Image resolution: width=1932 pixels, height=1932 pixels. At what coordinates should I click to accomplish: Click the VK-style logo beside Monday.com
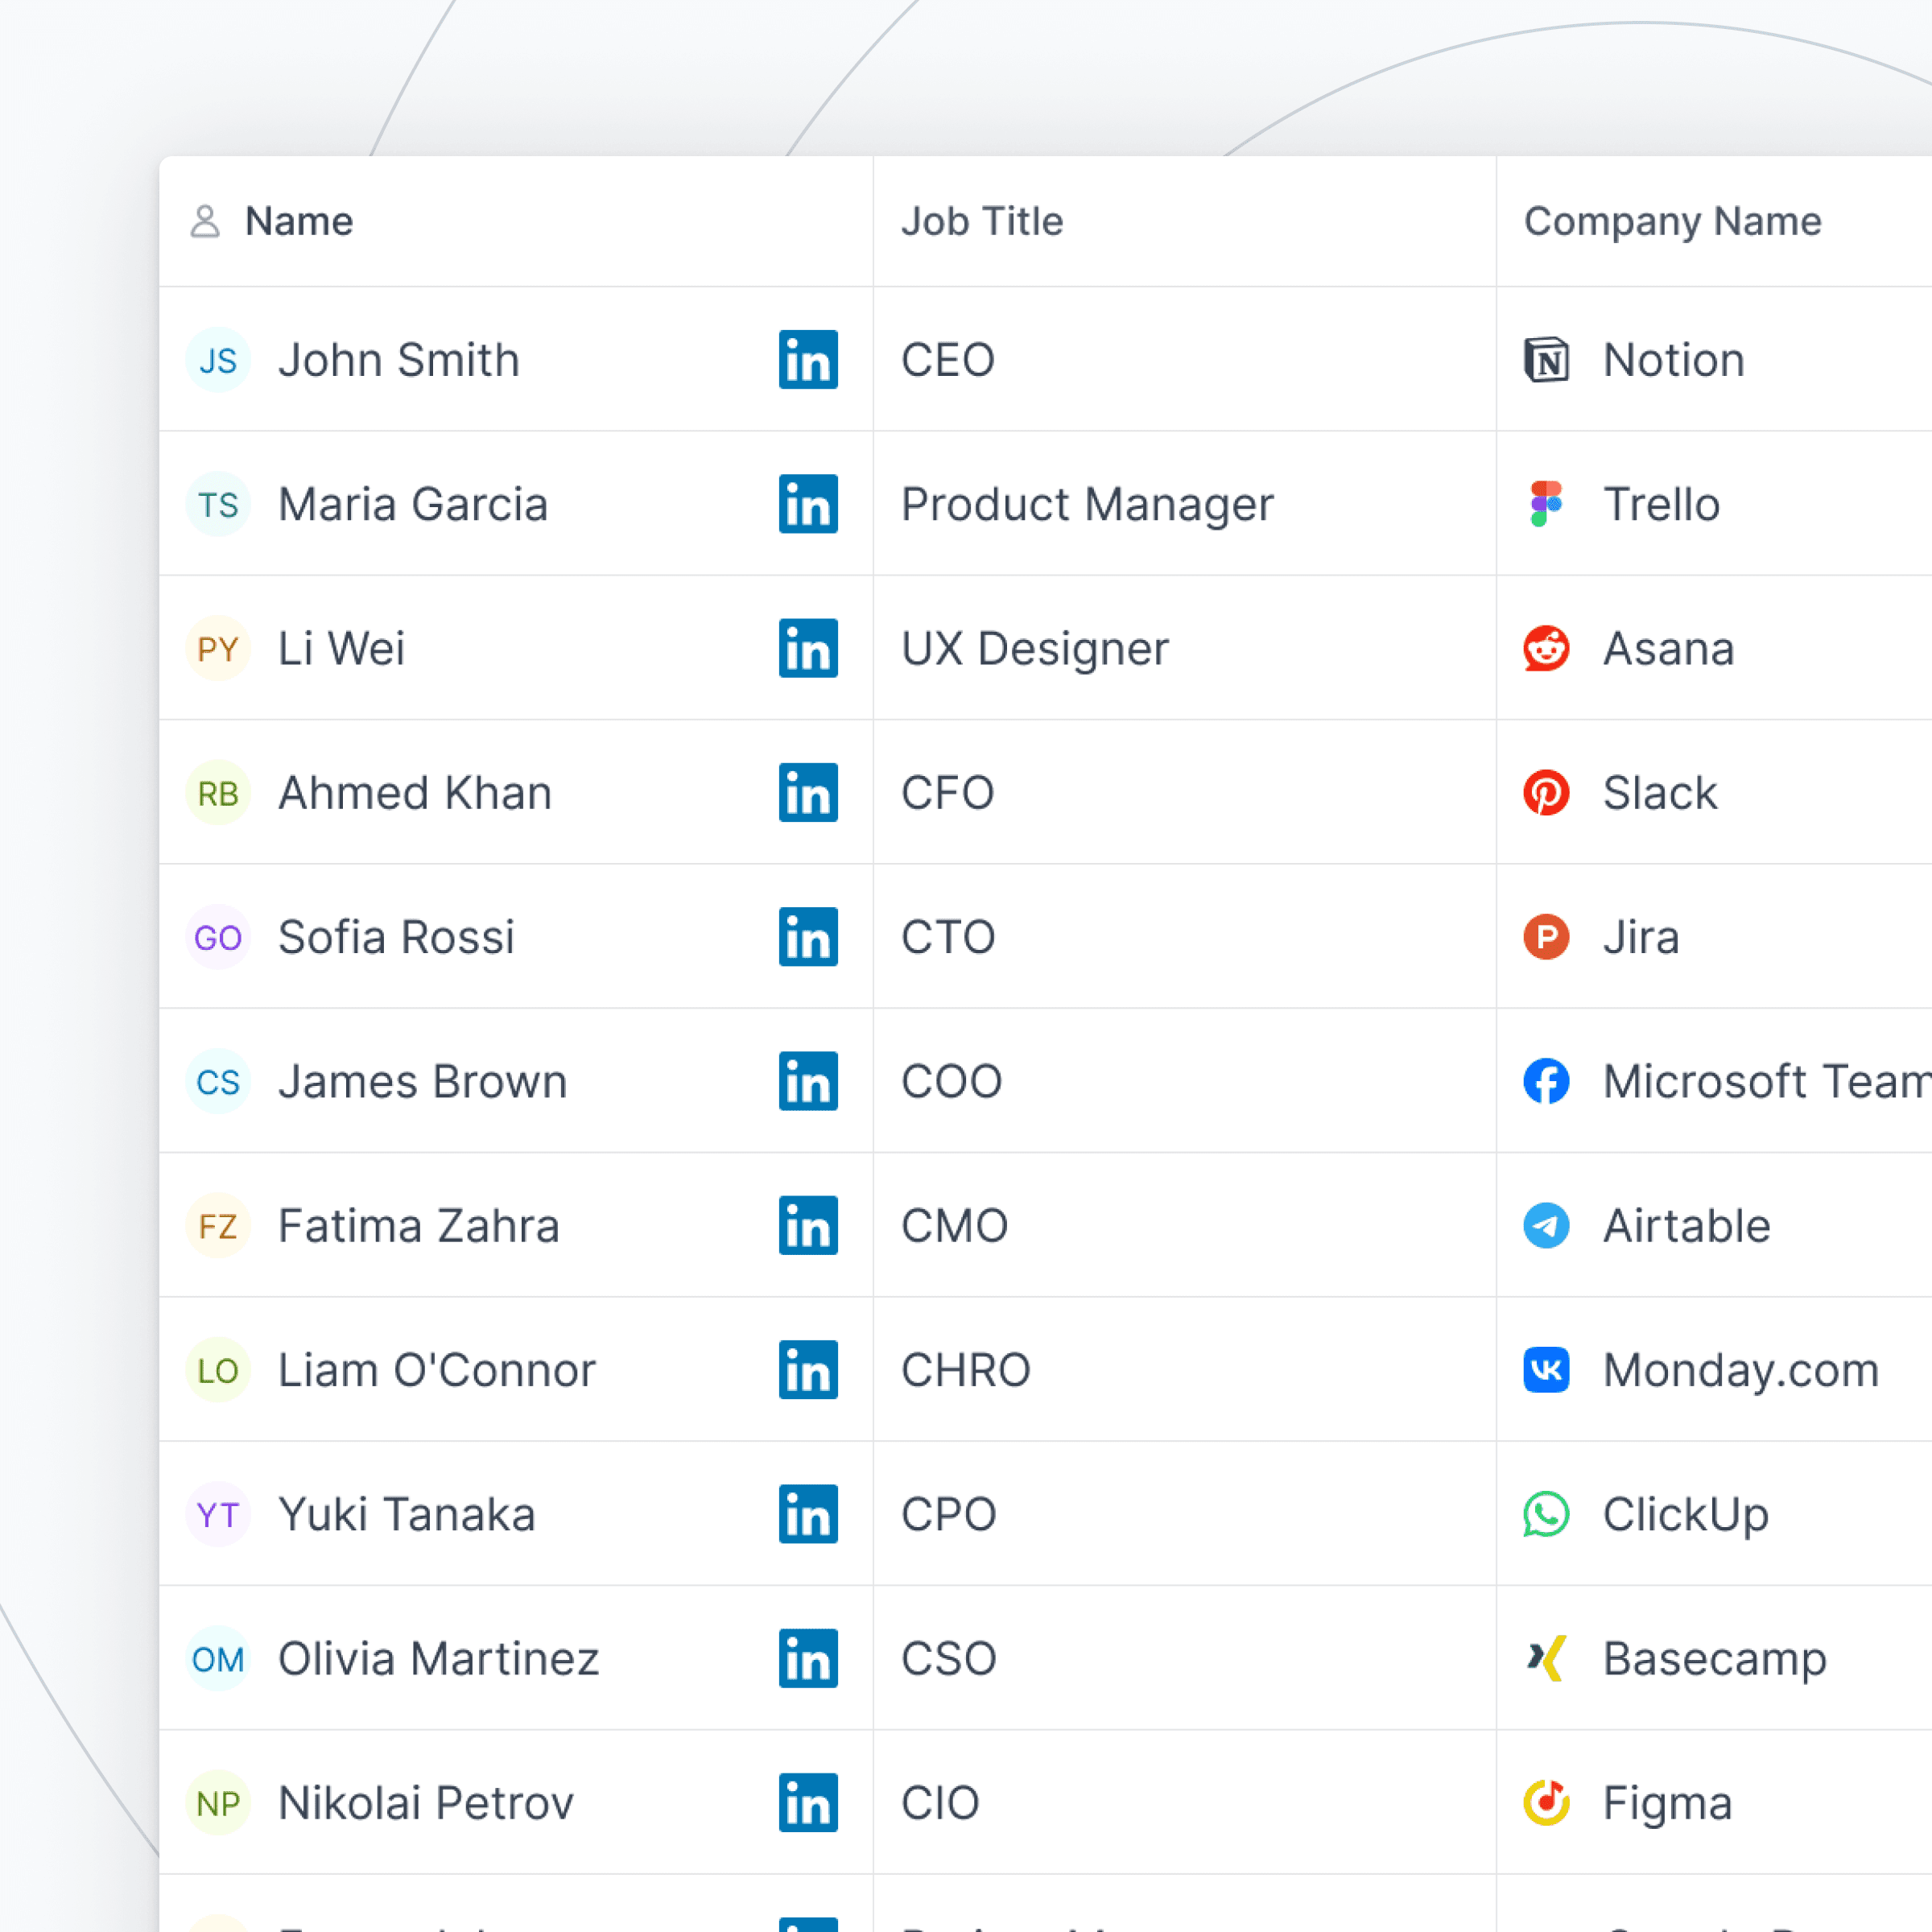pyautogui.click(x=1546, y=1370)
